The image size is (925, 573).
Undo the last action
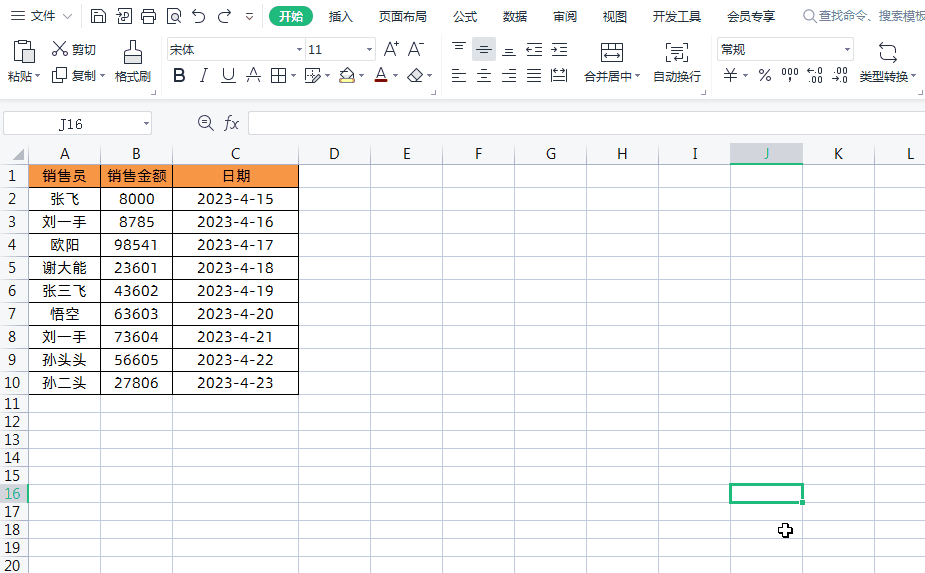click(199, 16)
